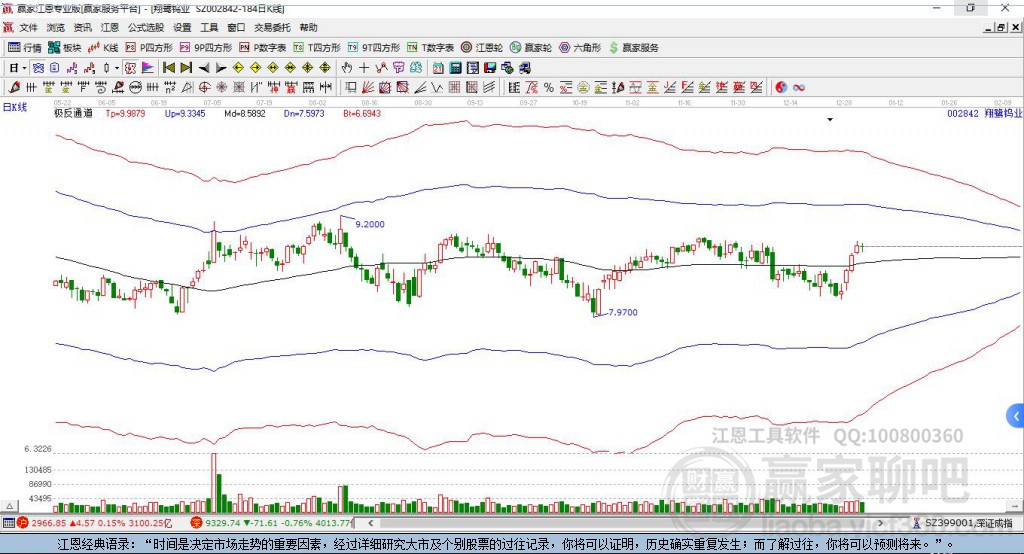Open the 江恩轮 Gann wheel
Image resolution: width=1024 pixels, height=554 pixels.
coord(482,48)
